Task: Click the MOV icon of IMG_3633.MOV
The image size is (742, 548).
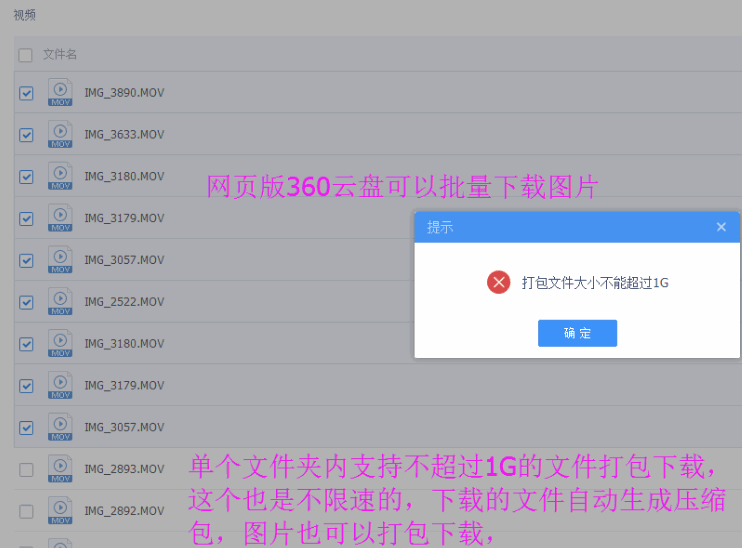Action: (60, 134)
